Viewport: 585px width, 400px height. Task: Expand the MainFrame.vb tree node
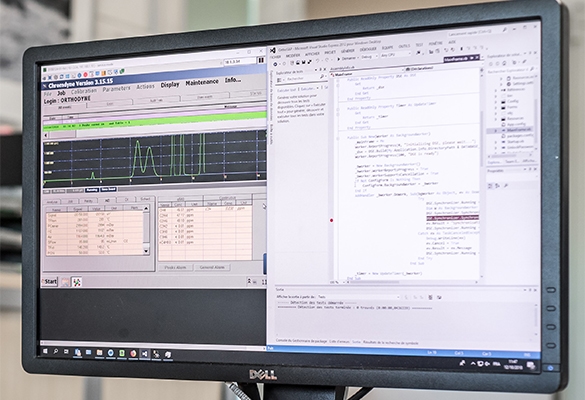click(496, 131)
